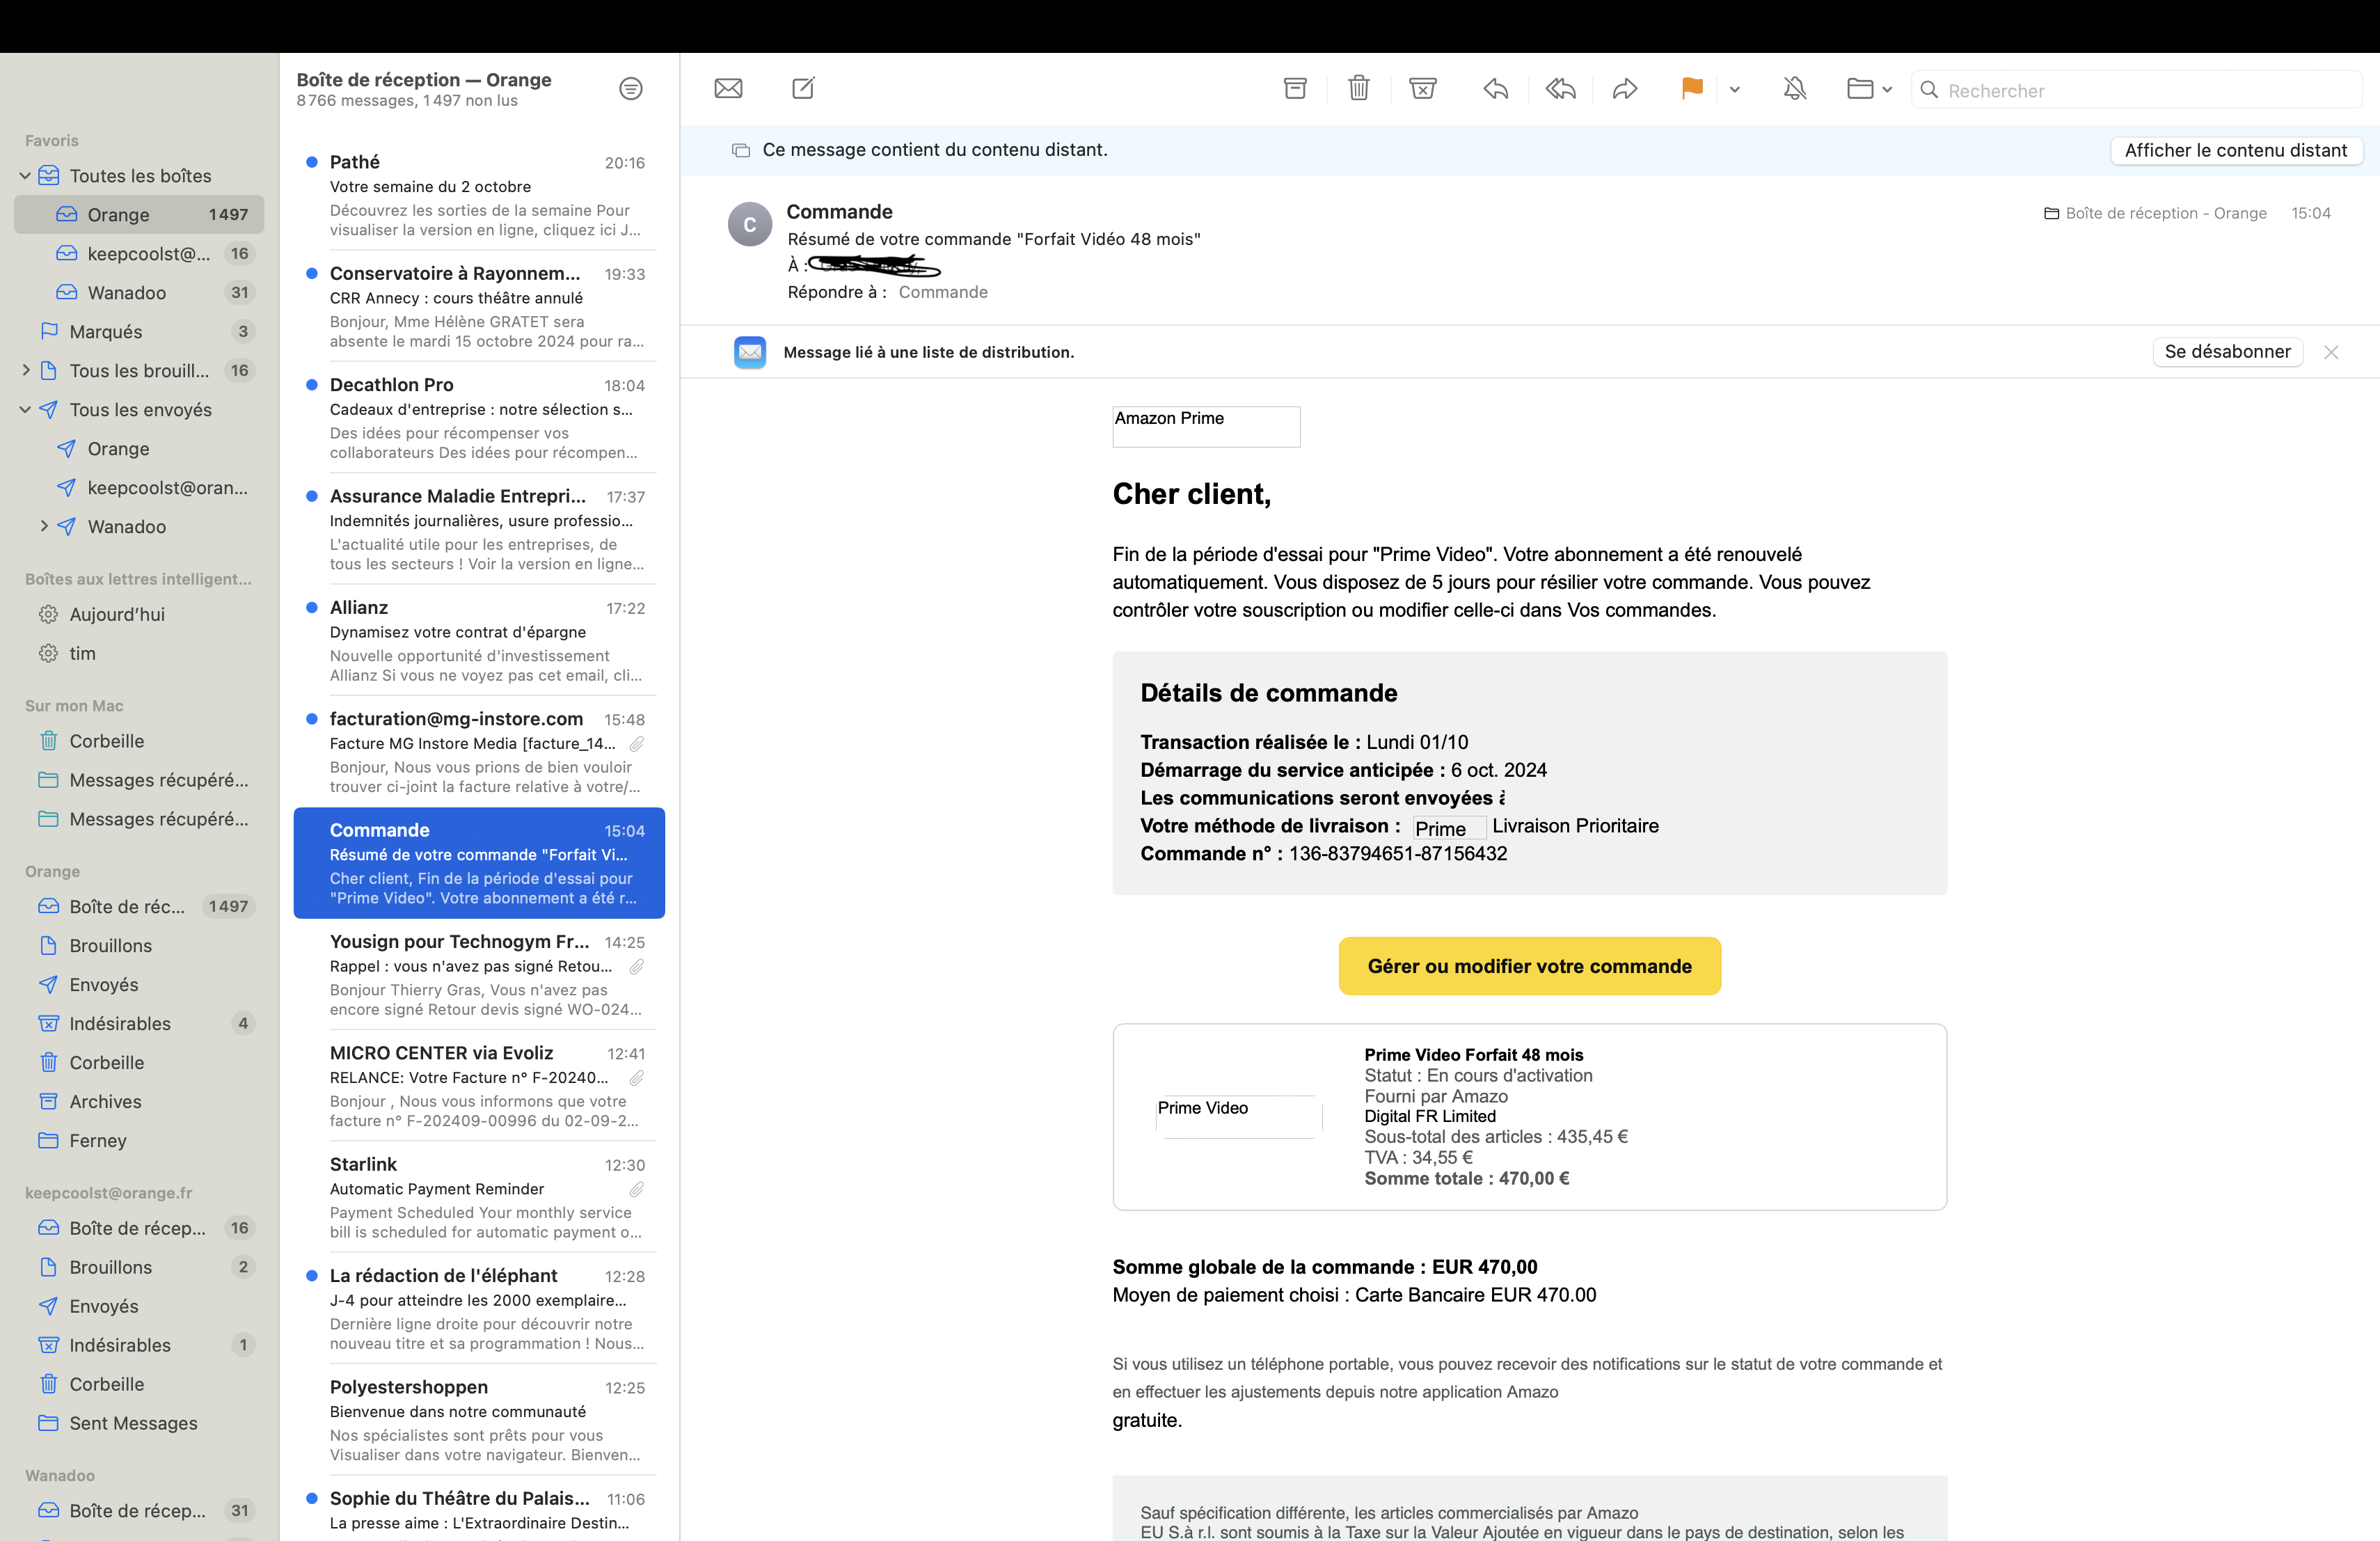
Task: Archive the selected message
Action: point(1295,89)
